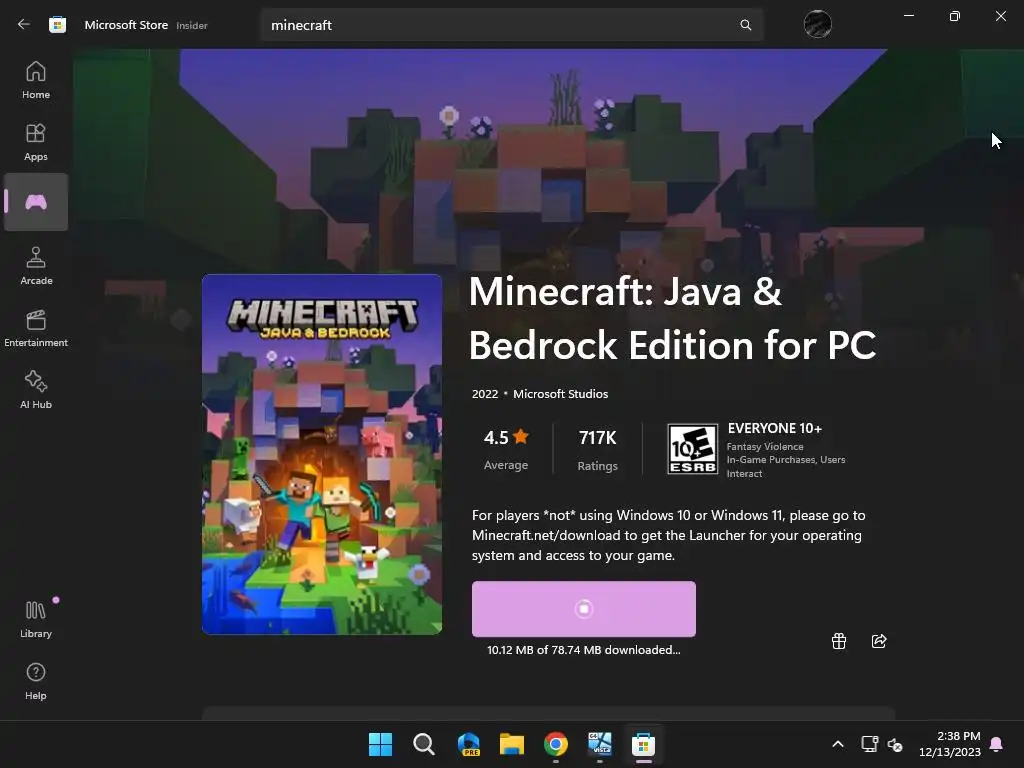The height and width of the screenshot is (768, 1024).
Task: Click the taskbar icon left of Microsoft Store
Action: point(600,744)
